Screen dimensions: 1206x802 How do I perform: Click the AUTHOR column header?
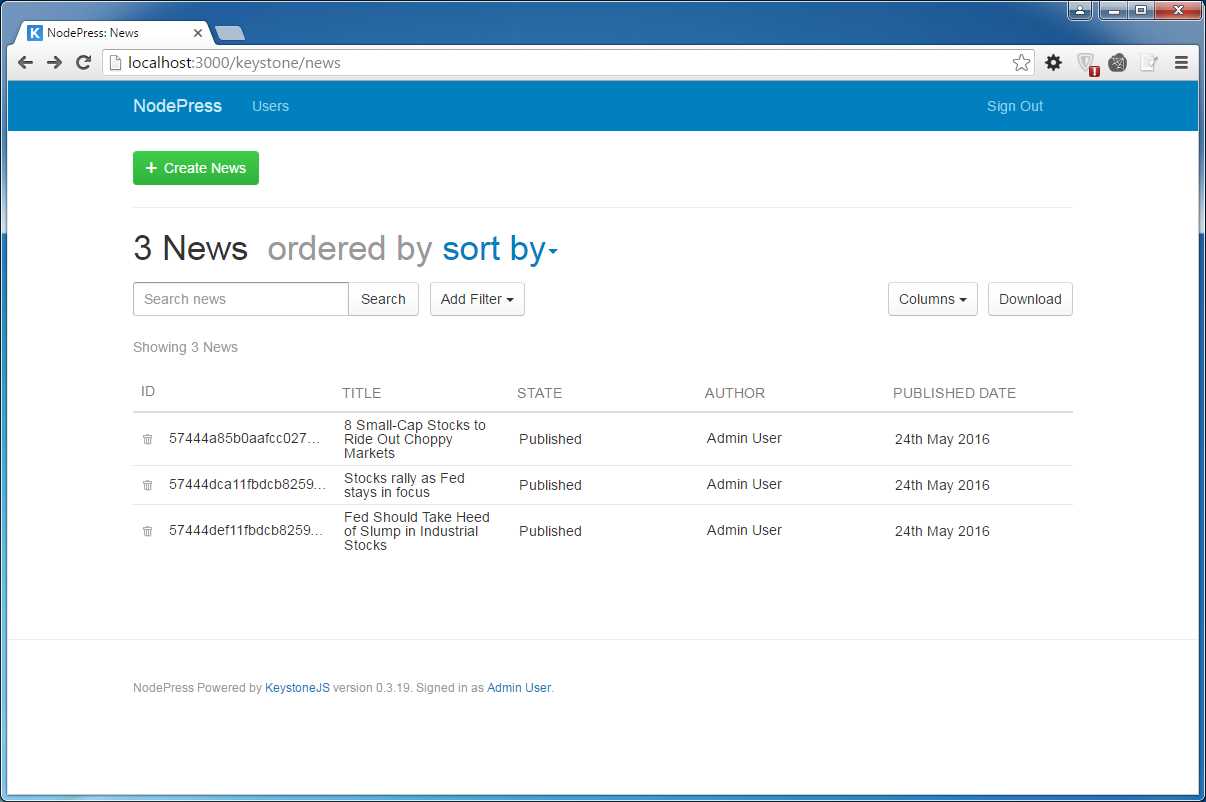[735, 393]
